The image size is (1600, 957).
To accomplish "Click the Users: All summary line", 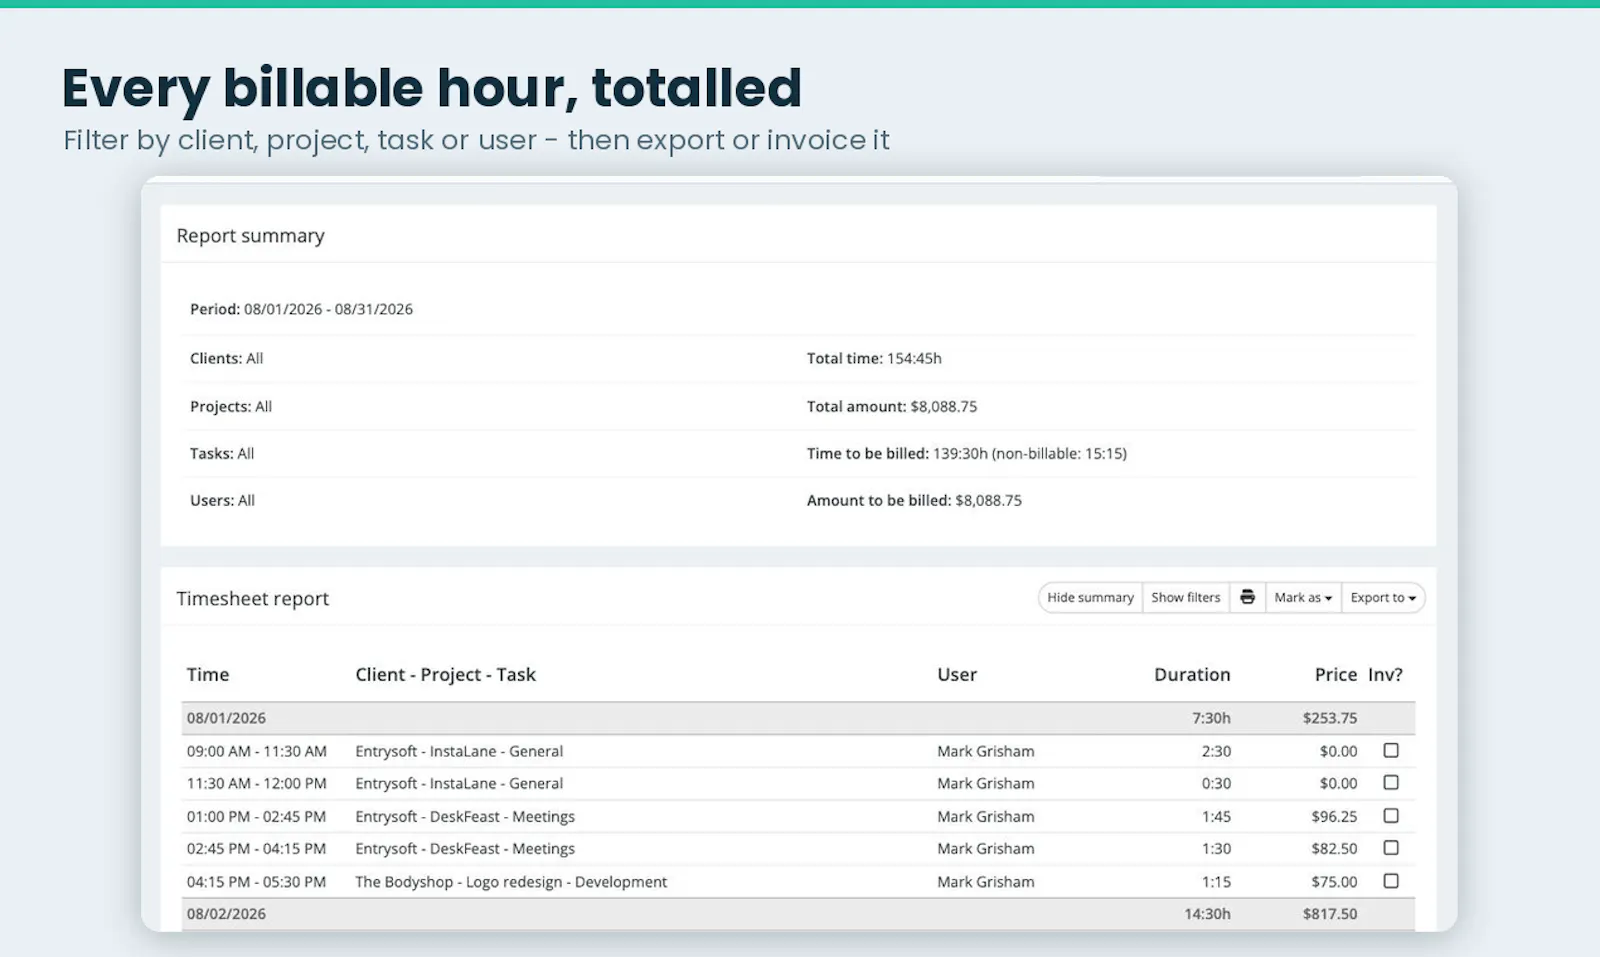I will (222, 500).
